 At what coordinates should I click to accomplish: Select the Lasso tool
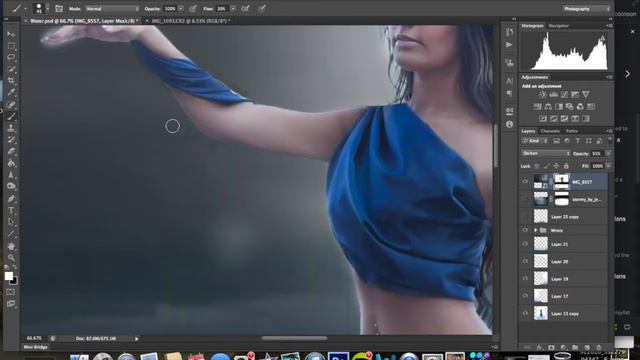[11, 57]
